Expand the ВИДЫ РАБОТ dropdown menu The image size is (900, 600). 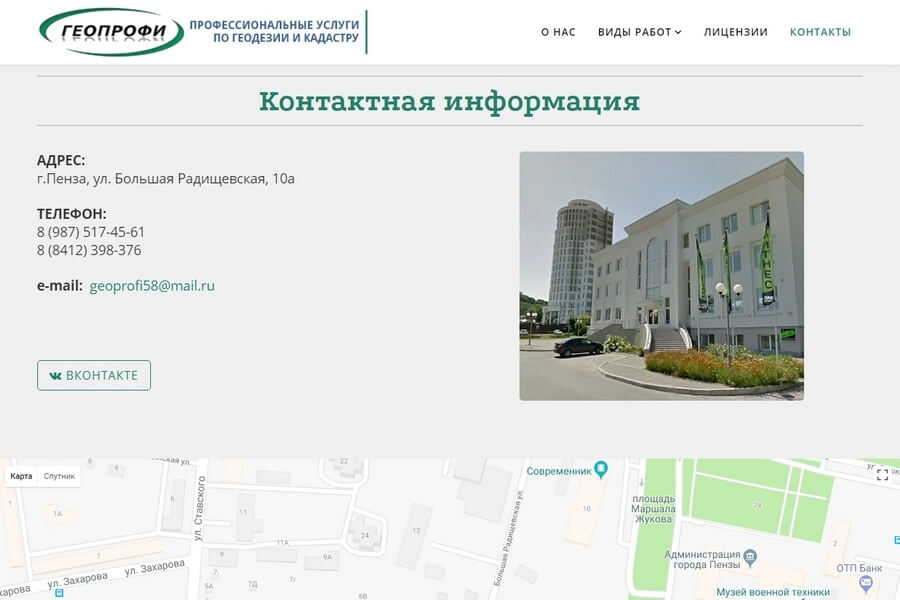click(639, 32)
